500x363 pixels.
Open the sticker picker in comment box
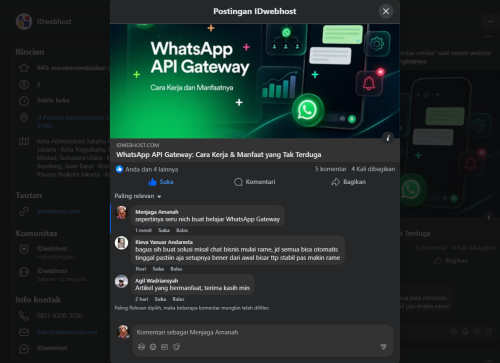click(176, 347)
